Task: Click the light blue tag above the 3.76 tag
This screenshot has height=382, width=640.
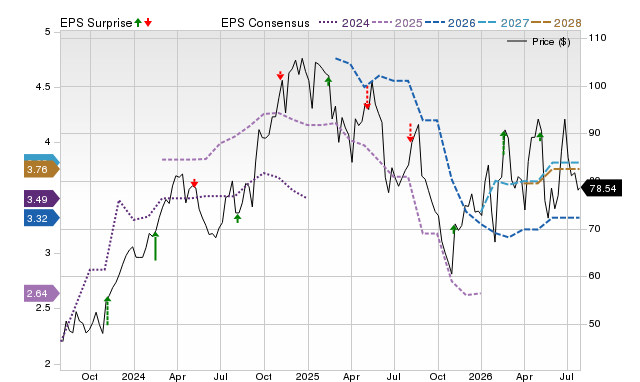Action: click(x=42, y=158)
